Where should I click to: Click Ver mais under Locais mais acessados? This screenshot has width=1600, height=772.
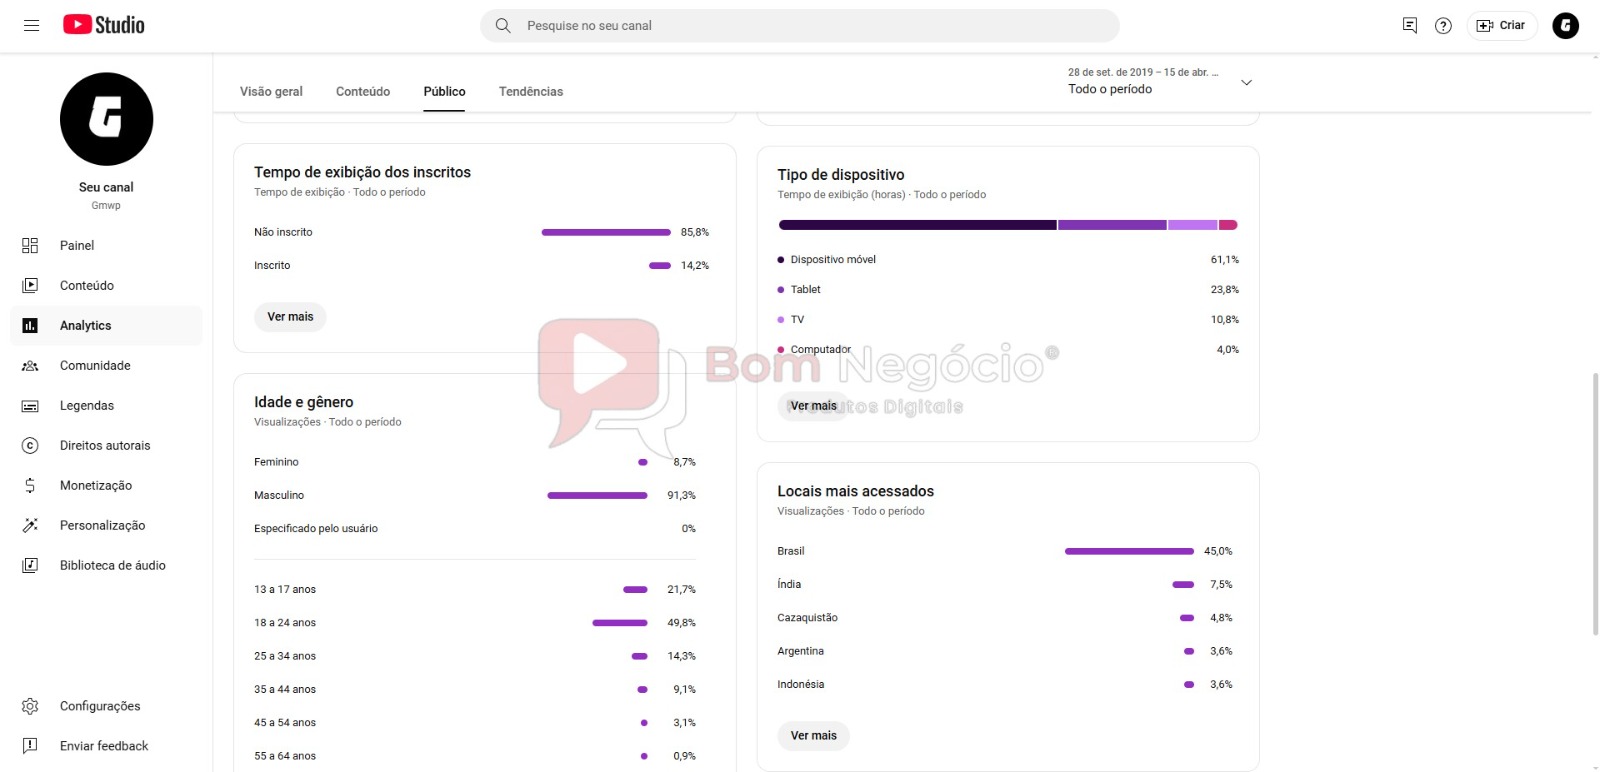click(x=813, y=736)
